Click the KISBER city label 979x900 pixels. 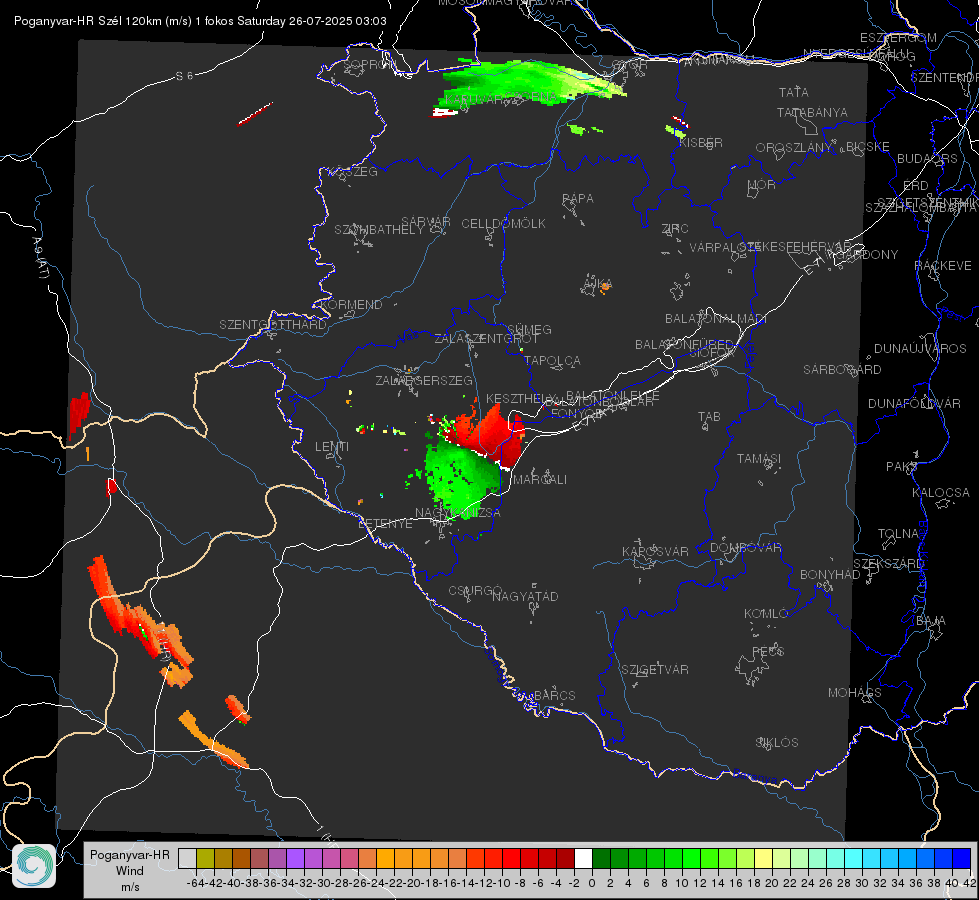click(x=701, y=143)
